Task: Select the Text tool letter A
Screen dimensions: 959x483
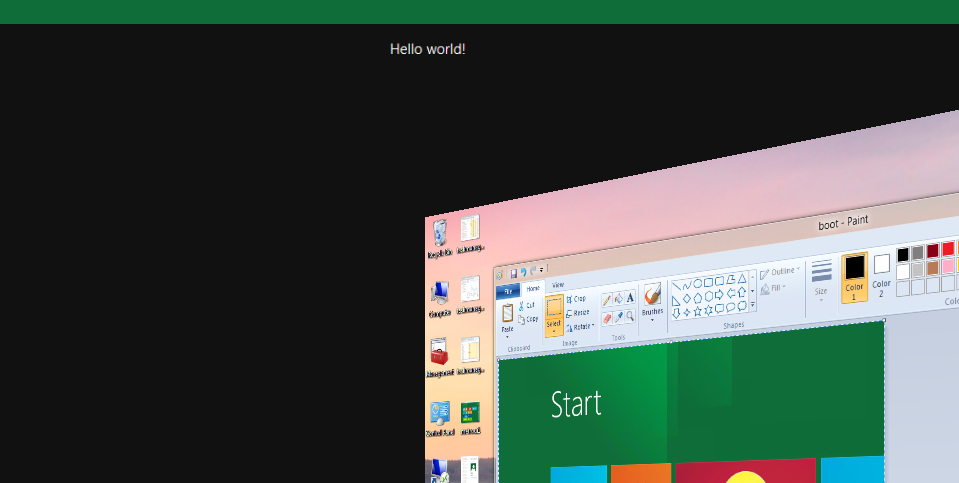Action: click(x=630, y=297)
